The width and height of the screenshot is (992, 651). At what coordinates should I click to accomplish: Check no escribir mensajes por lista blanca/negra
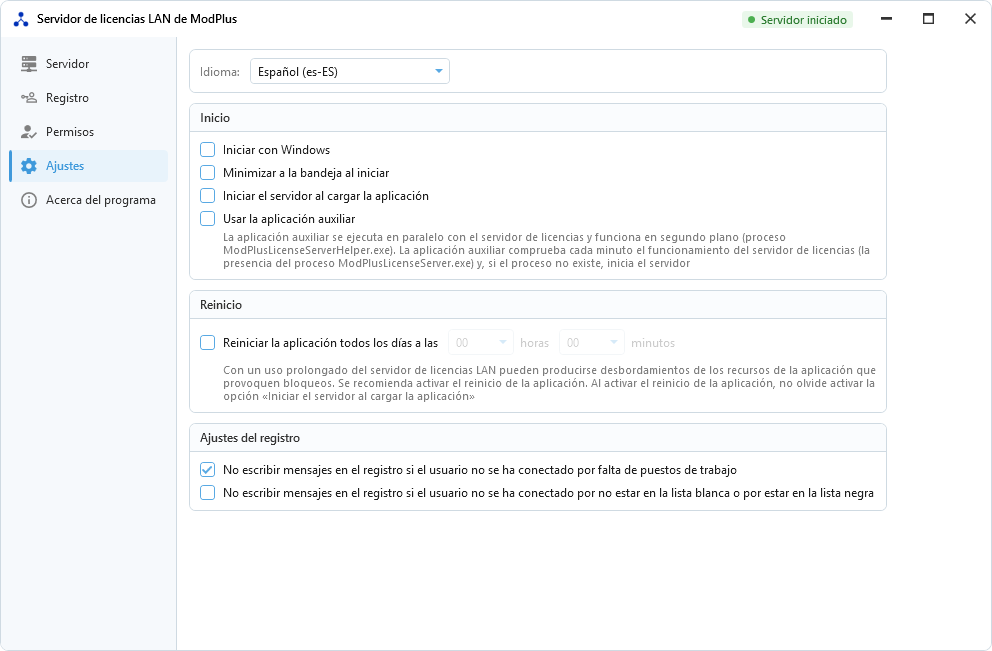208,493
